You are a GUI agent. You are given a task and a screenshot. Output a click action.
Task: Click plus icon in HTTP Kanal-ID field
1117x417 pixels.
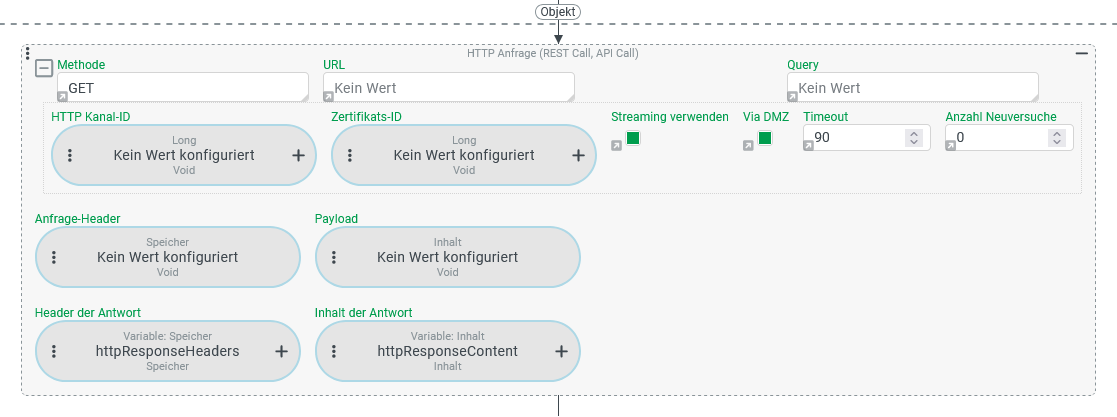pos(298,155)
